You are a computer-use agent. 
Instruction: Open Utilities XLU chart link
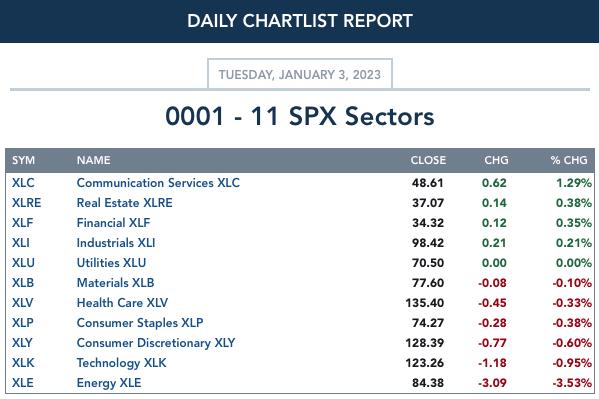tap(111, 263)
